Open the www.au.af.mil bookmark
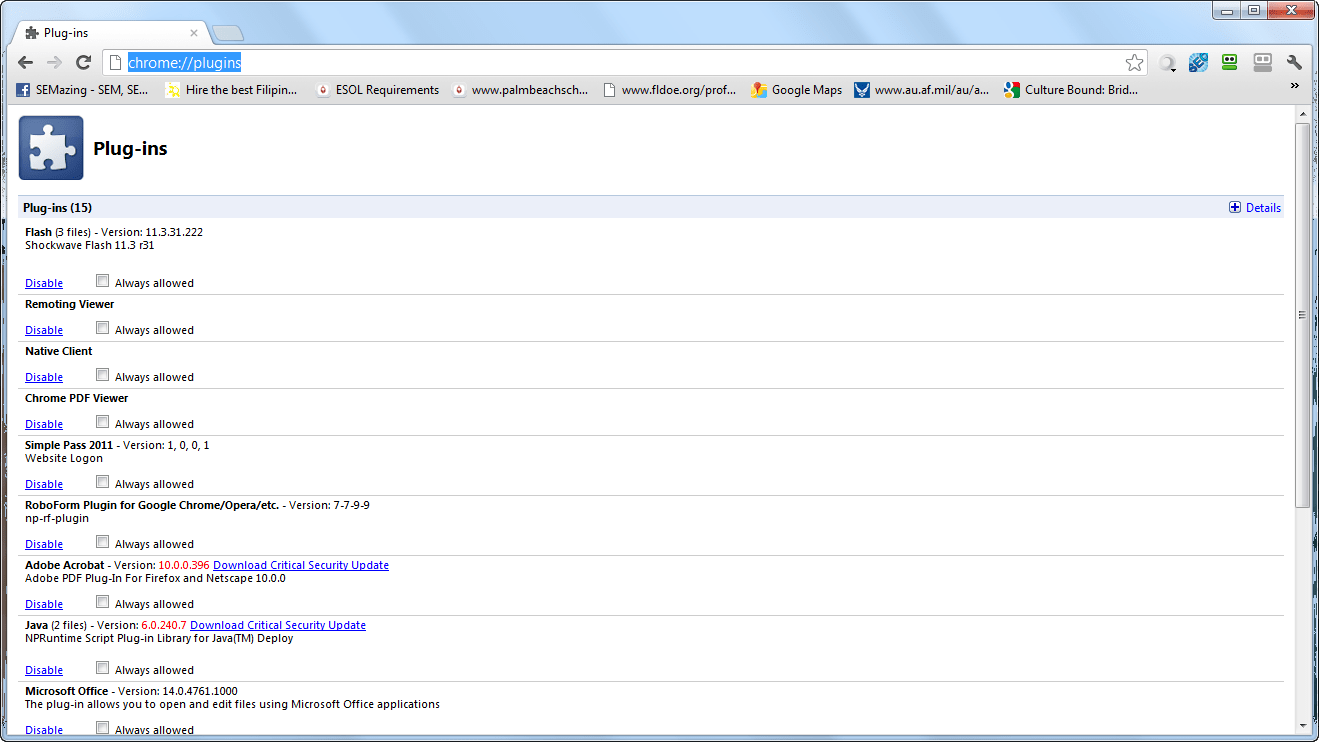 tap(922, 90)
